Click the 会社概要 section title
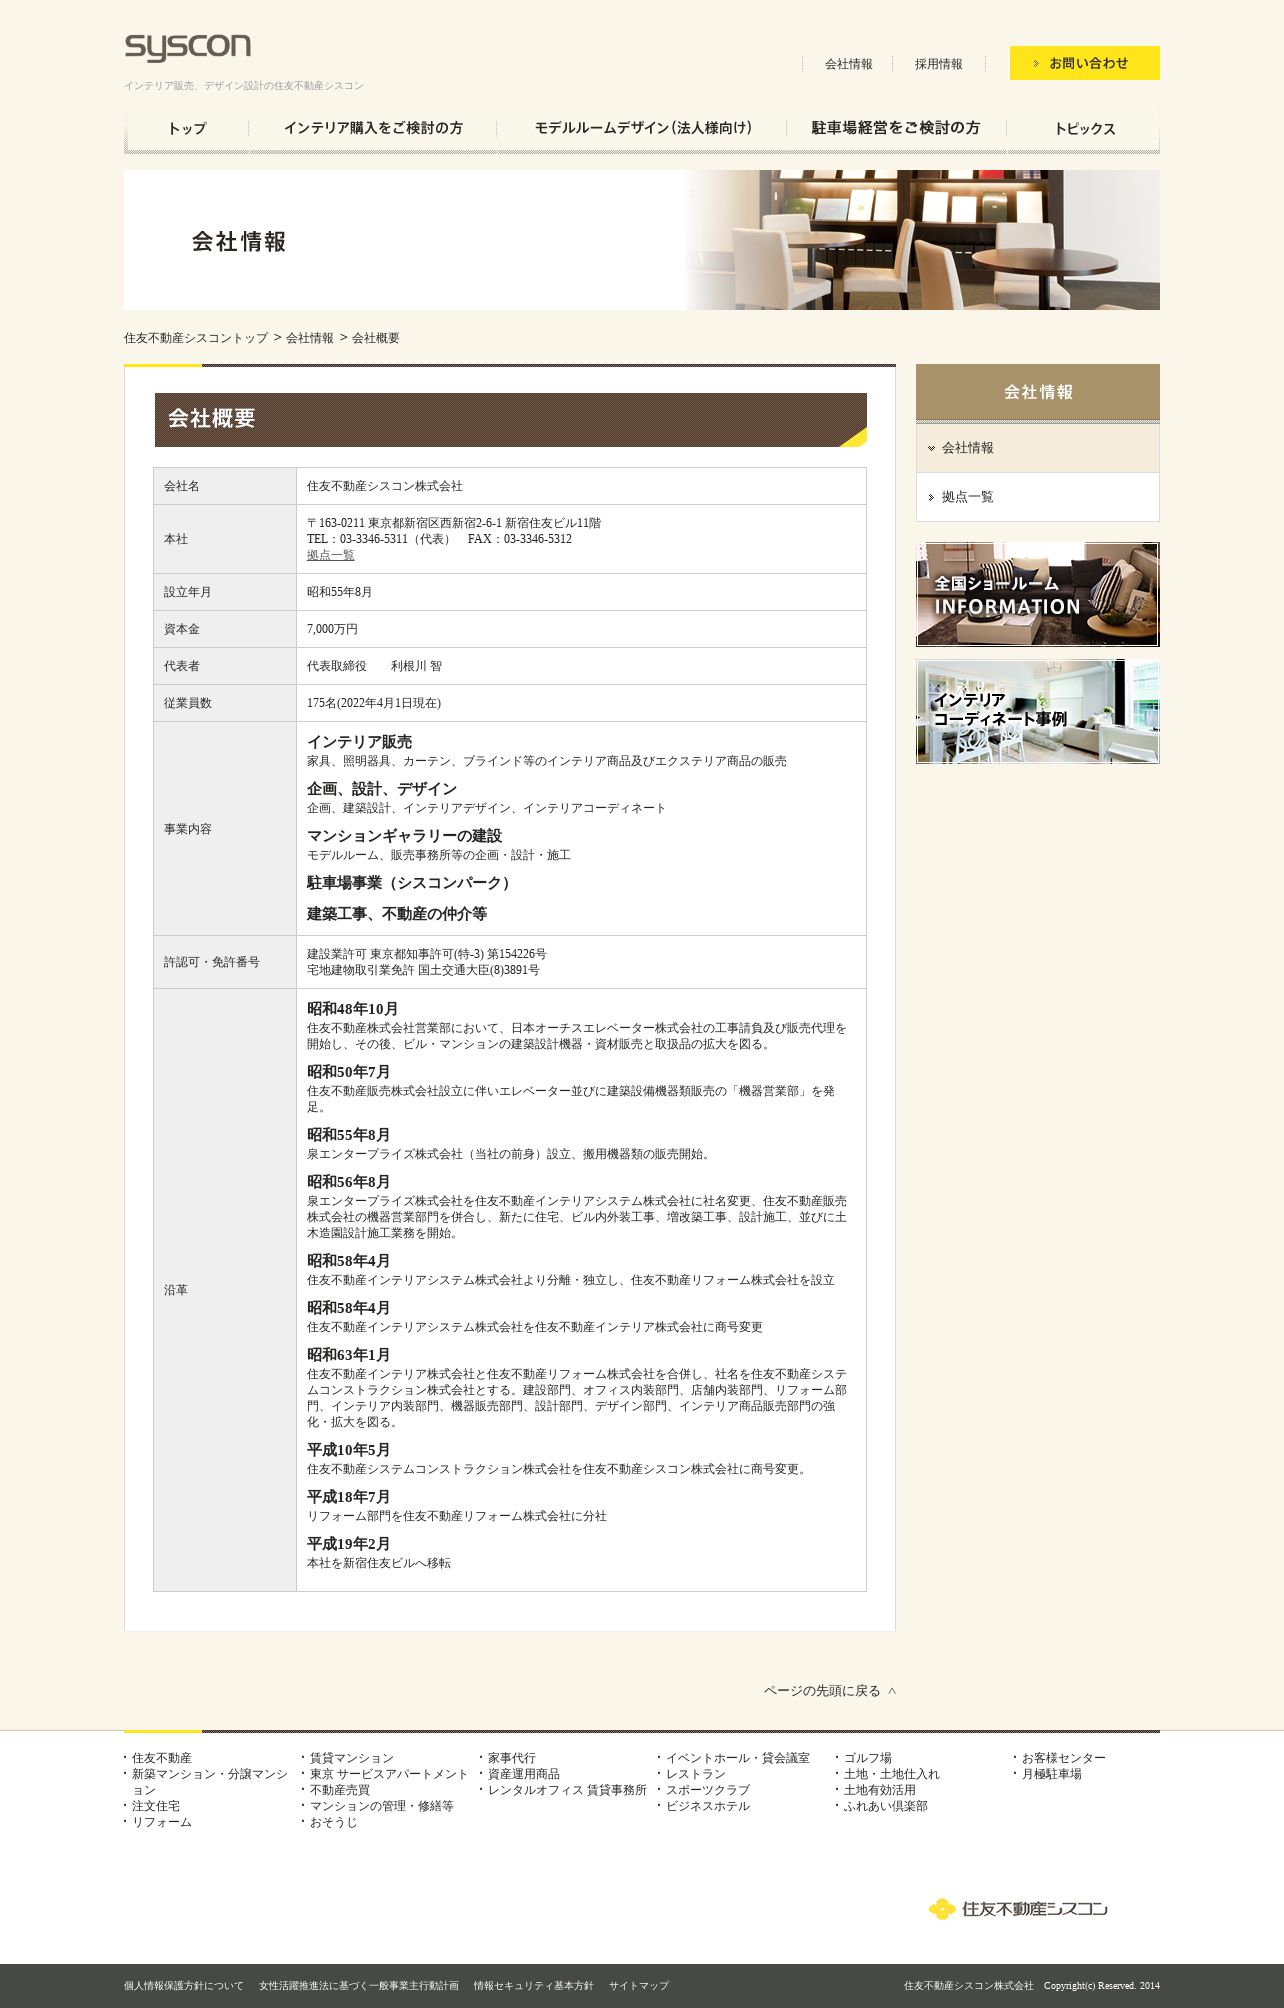Screen dimensions: 1284x2008 [x=511, y=419]
